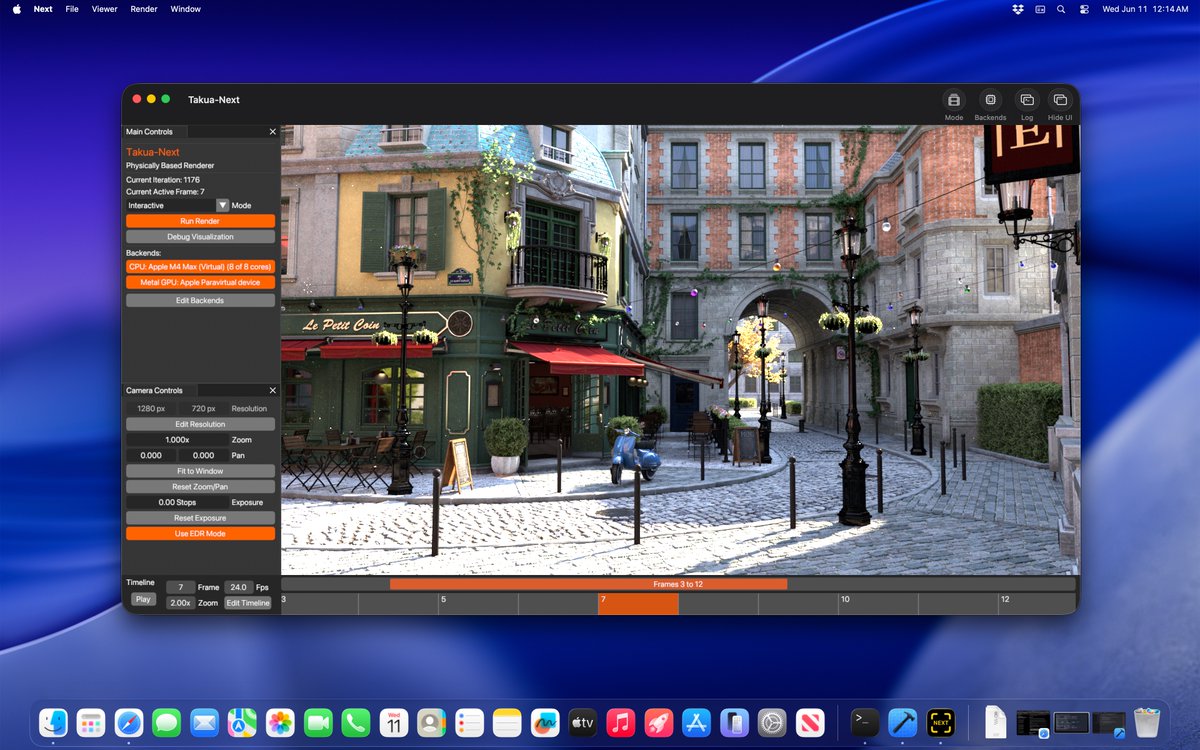Open Safari from the Dock
Image resolution: width=1200 pixels, height=750 pixels.
point(129,722)
